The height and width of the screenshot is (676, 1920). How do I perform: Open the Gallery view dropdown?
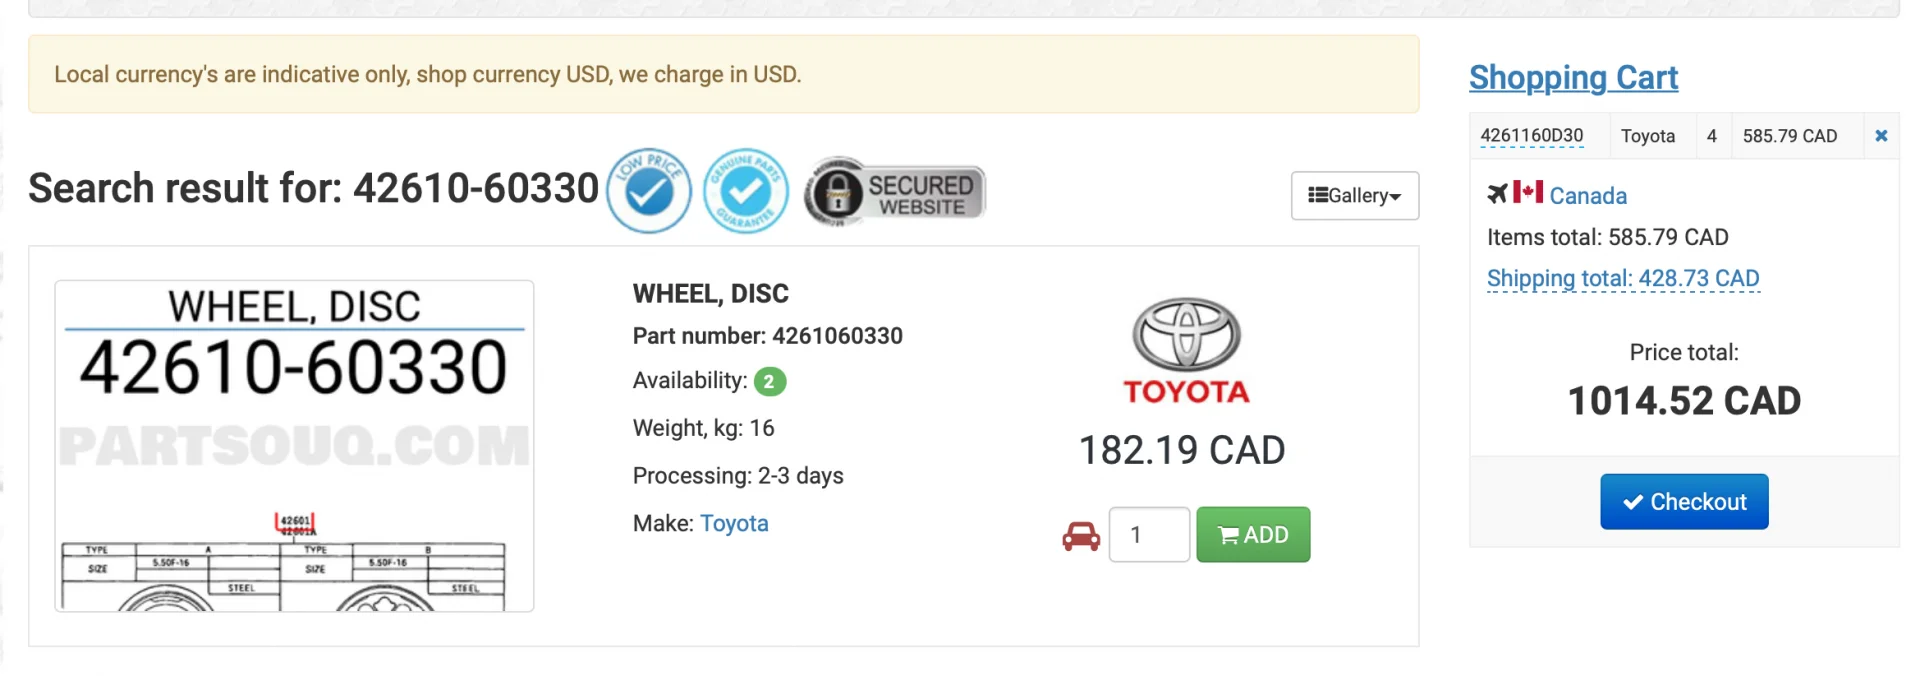click(x=1355, y=195)
